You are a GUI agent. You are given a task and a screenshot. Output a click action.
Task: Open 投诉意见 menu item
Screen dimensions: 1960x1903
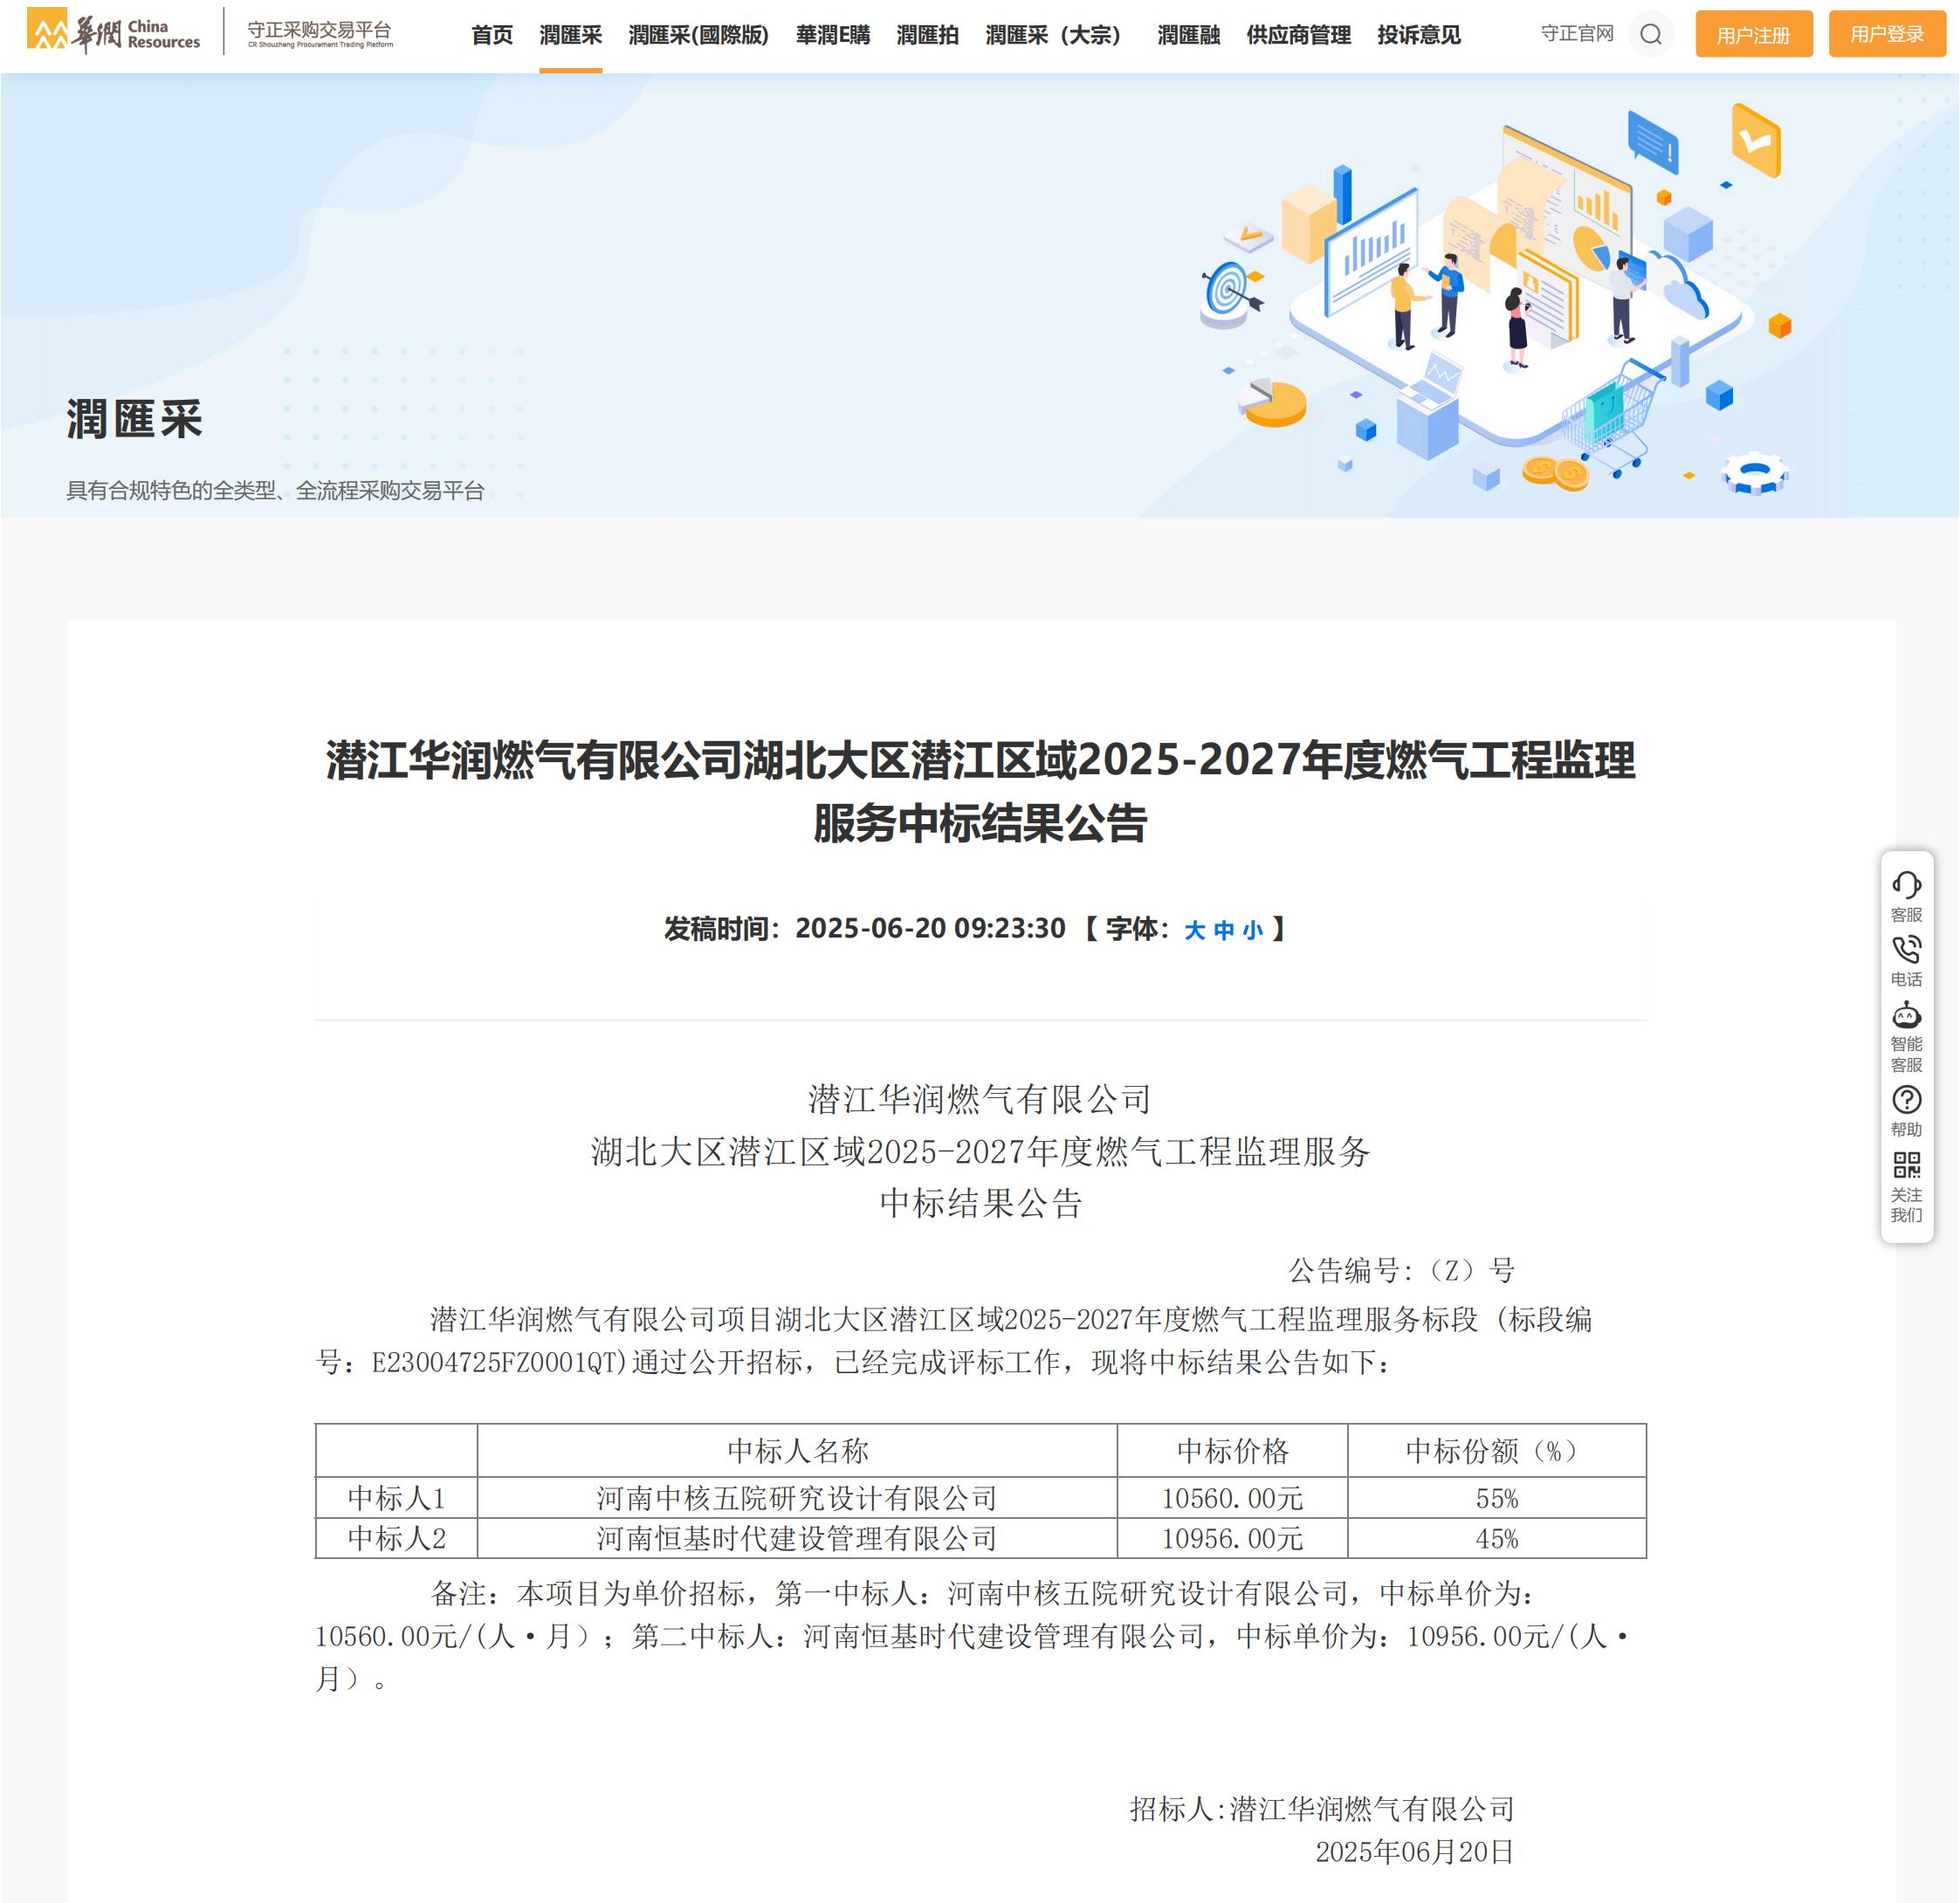tap(1418, 35)
